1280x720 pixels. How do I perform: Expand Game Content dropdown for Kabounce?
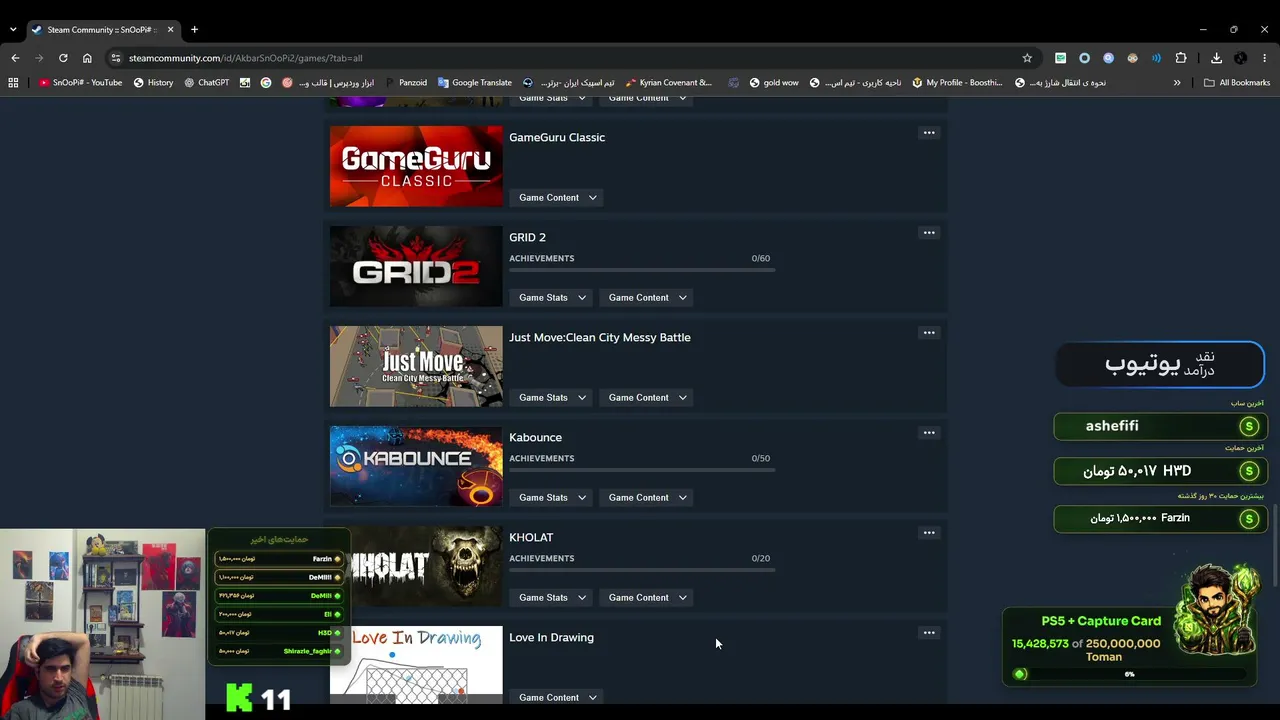[647, 498]
